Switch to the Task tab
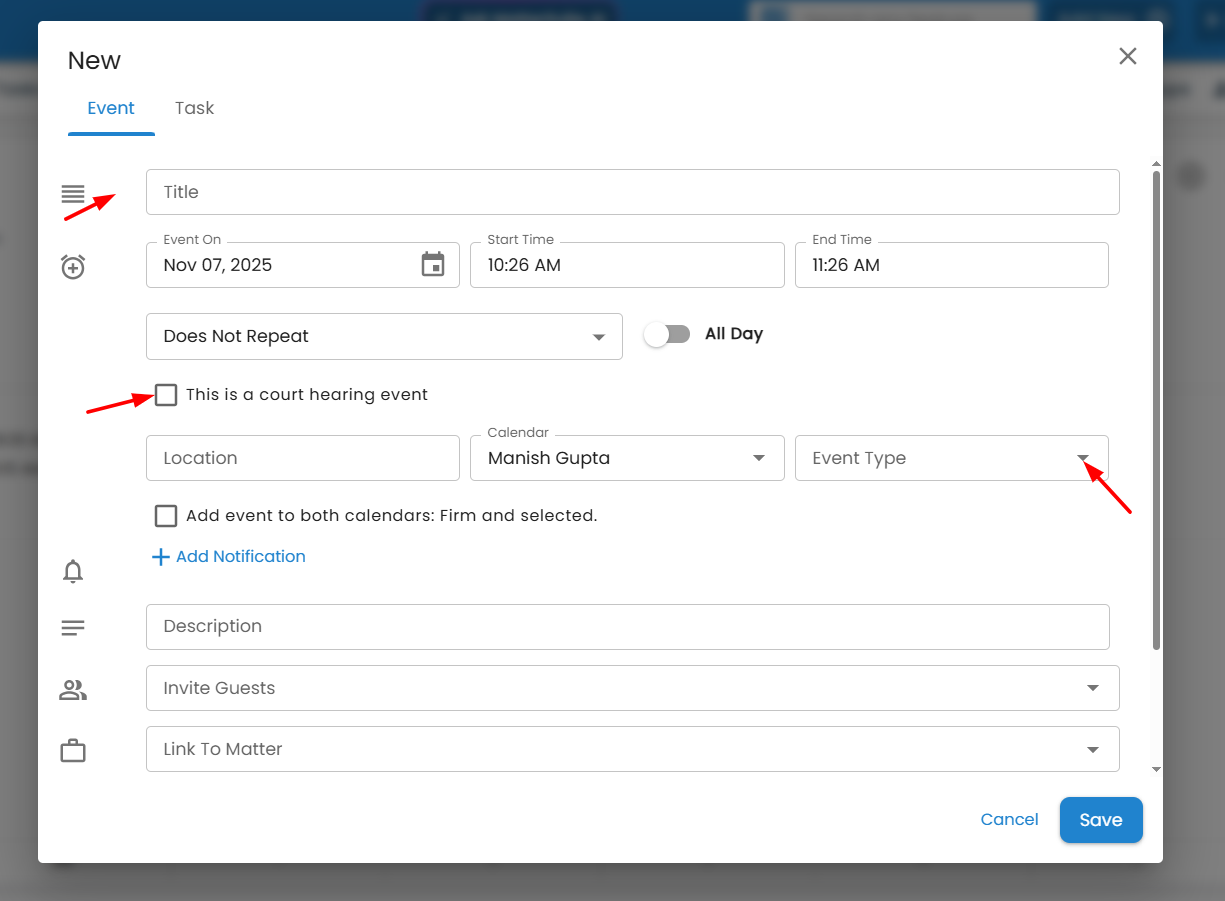The width and height of the screenshot is (1225, 901). (194, 108)
